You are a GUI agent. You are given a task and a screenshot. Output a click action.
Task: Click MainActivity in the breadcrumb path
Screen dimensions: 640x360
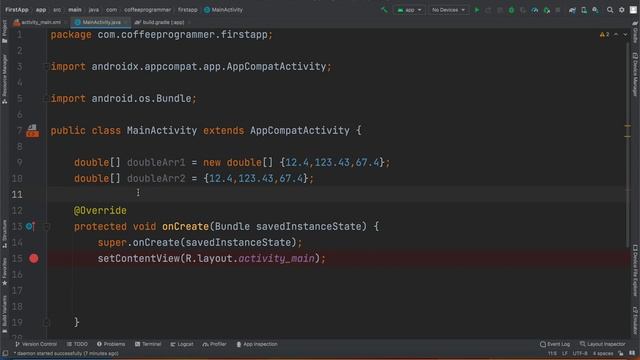(223, 10)
